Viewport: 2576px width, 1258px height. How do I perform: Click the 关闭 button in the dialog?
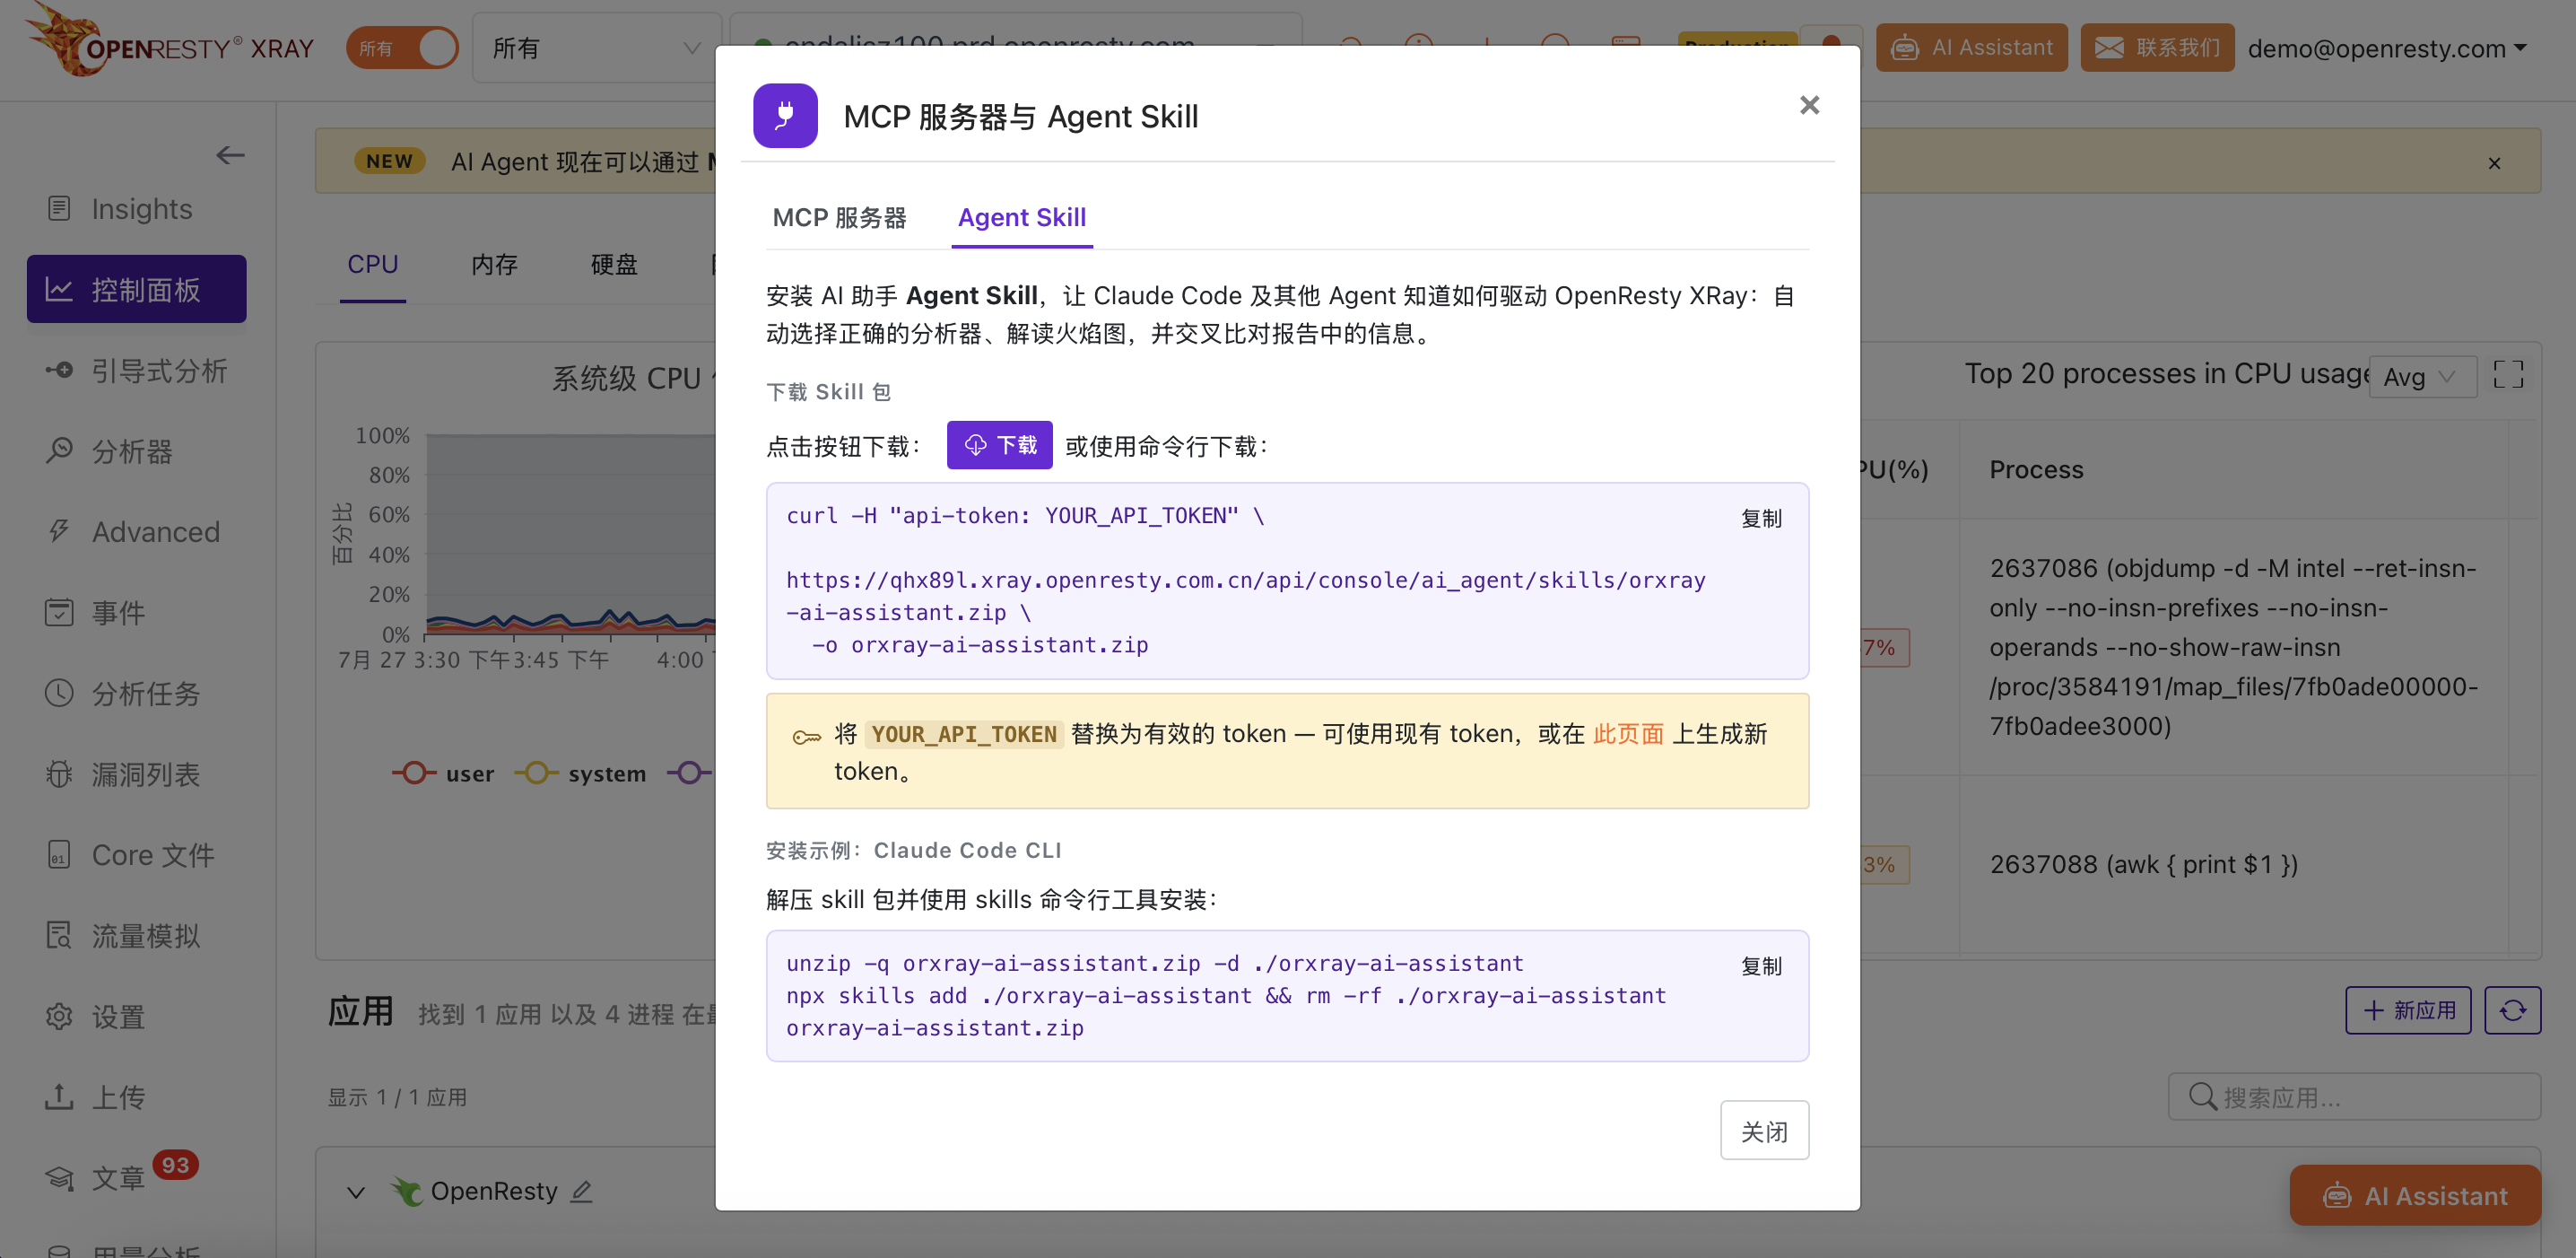(x=1764, y=1131)
